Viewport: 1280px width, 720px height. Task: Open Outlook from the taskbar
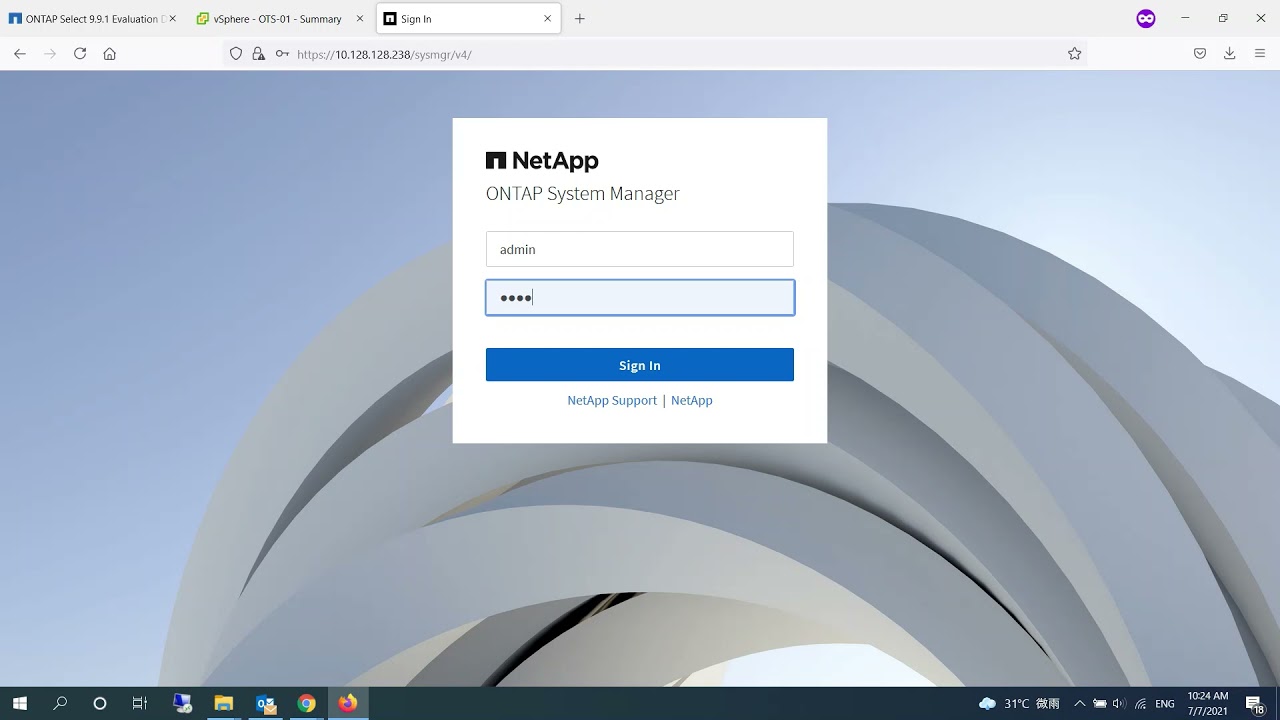point(266,704)
